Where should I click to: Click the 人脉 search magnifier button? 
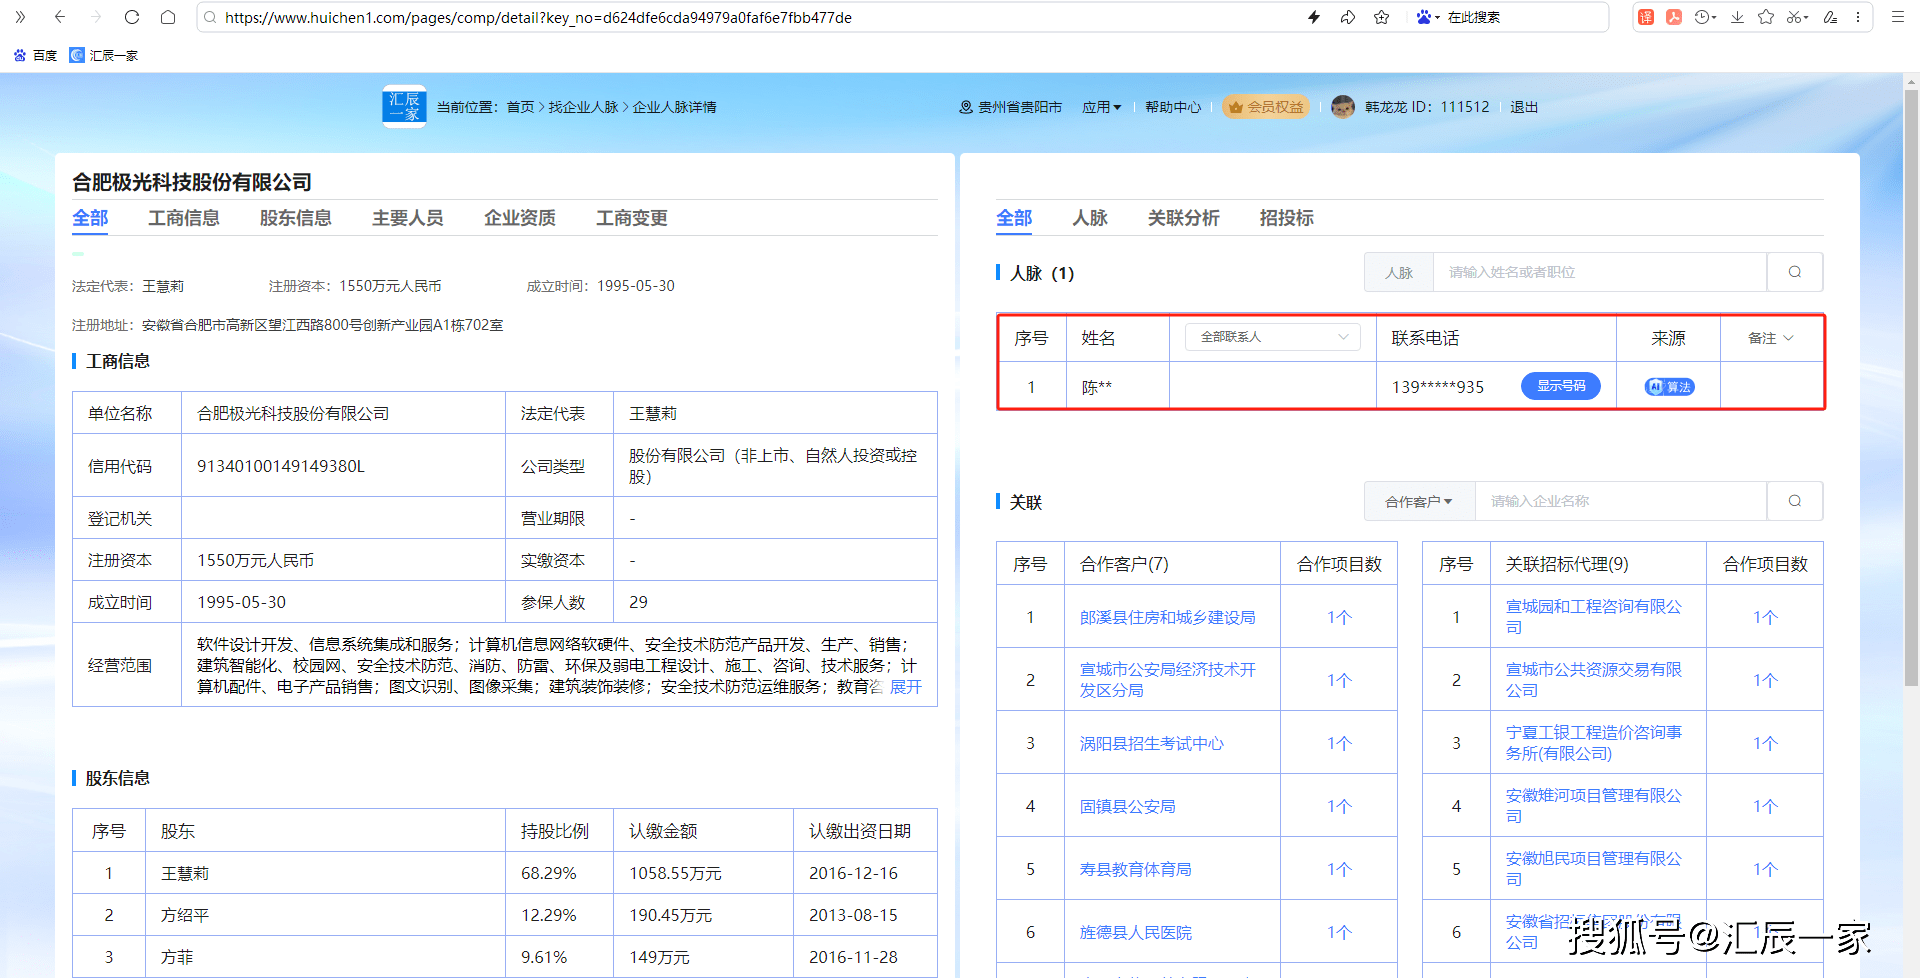1795,272
